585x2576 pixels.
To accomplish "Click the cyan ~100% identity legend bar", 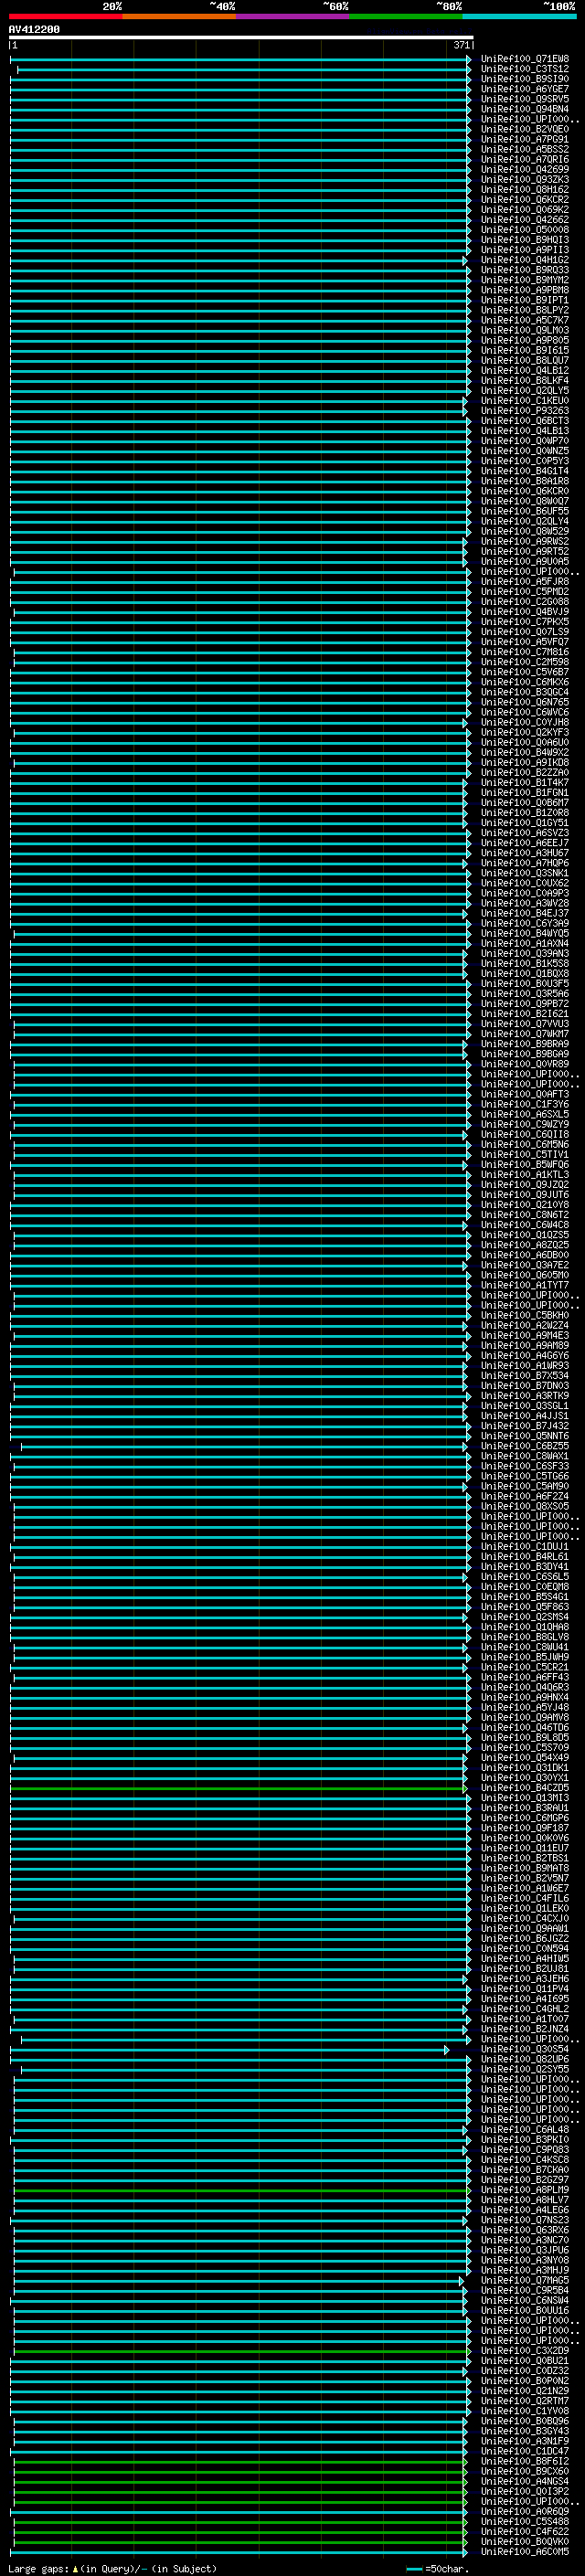I will point(519,16).
